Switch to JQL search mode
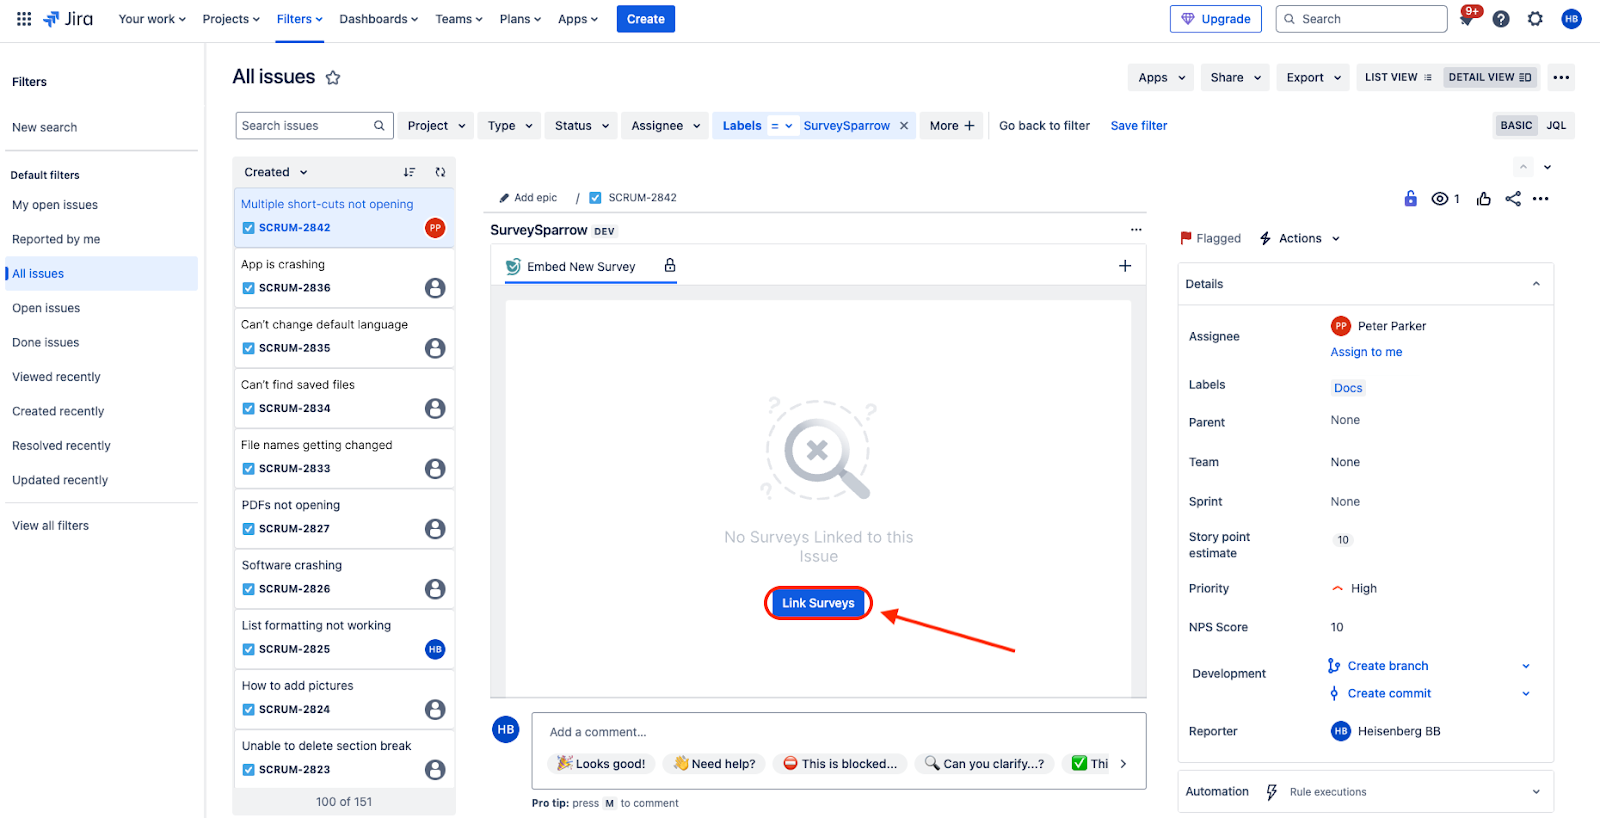The image size is (1600, 818). tap(1556, 126)
